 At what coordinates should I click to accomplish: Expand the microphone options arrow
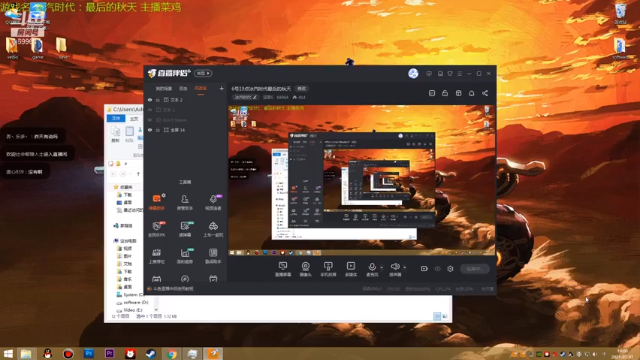point(382,268)
